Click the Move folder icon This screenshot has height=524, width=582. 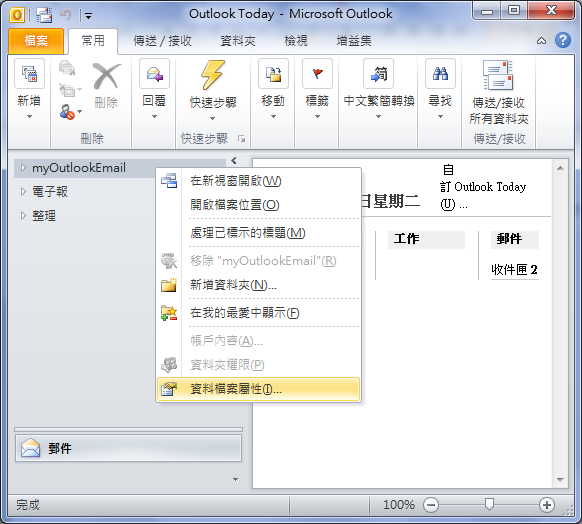pos(273,73)
